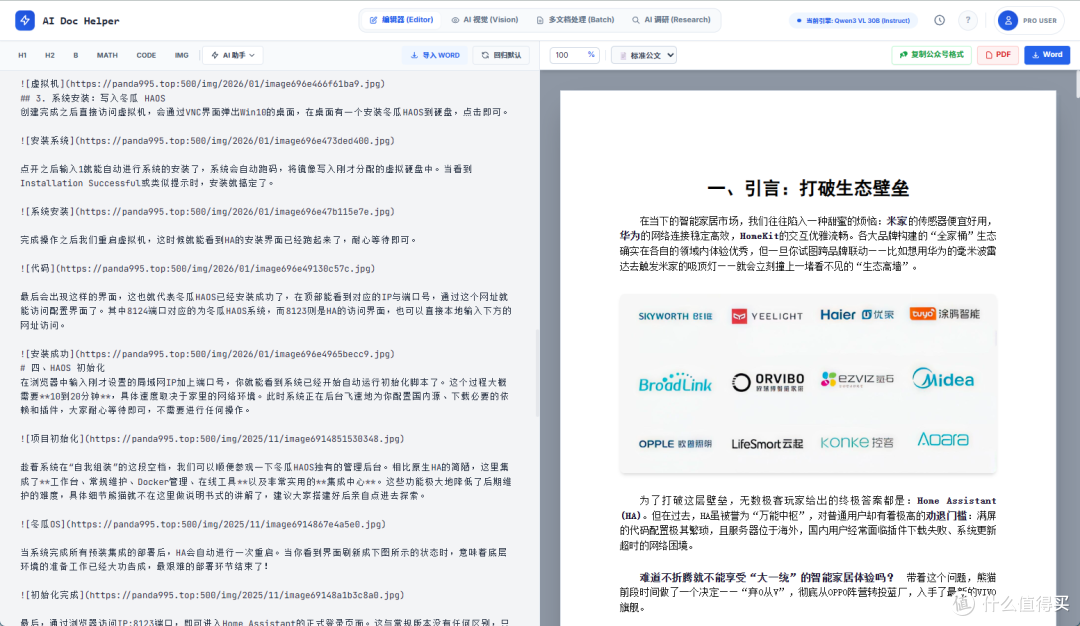
Task: Click the ![冬瓜OS] image markdown line
Action: click(x=202, y=524)
